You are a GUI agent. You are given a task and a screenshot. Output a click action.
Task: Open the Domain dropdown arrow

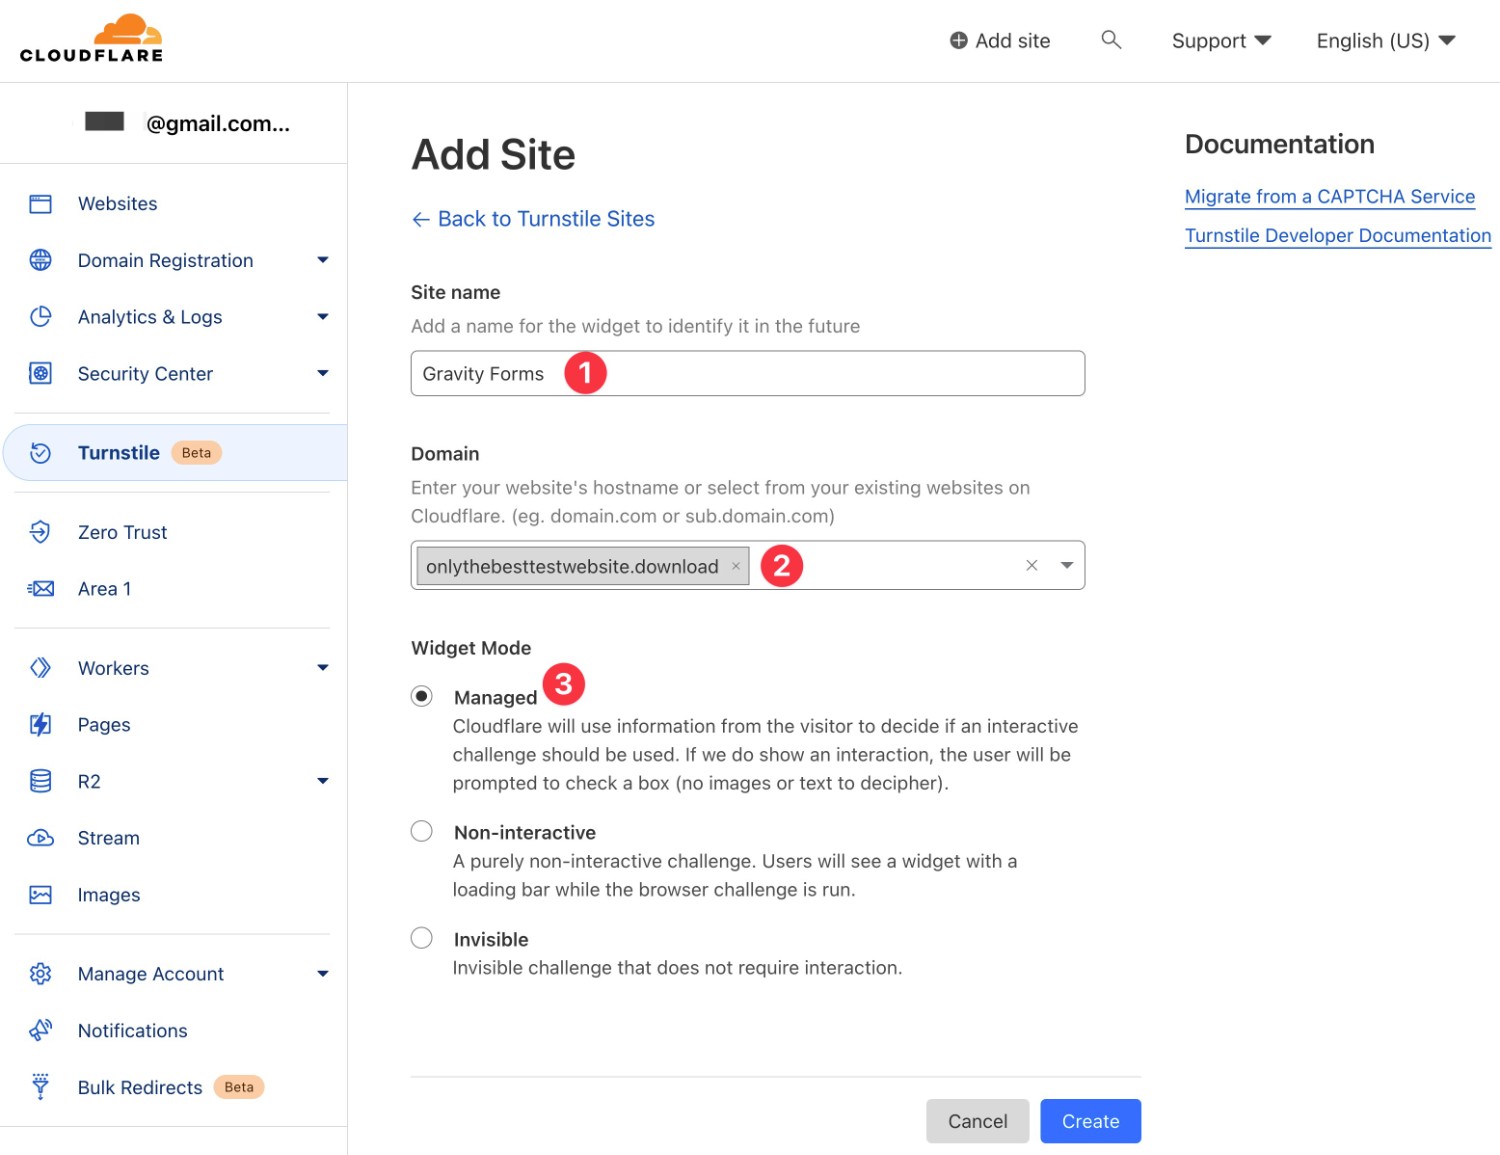click(1067, 565)
